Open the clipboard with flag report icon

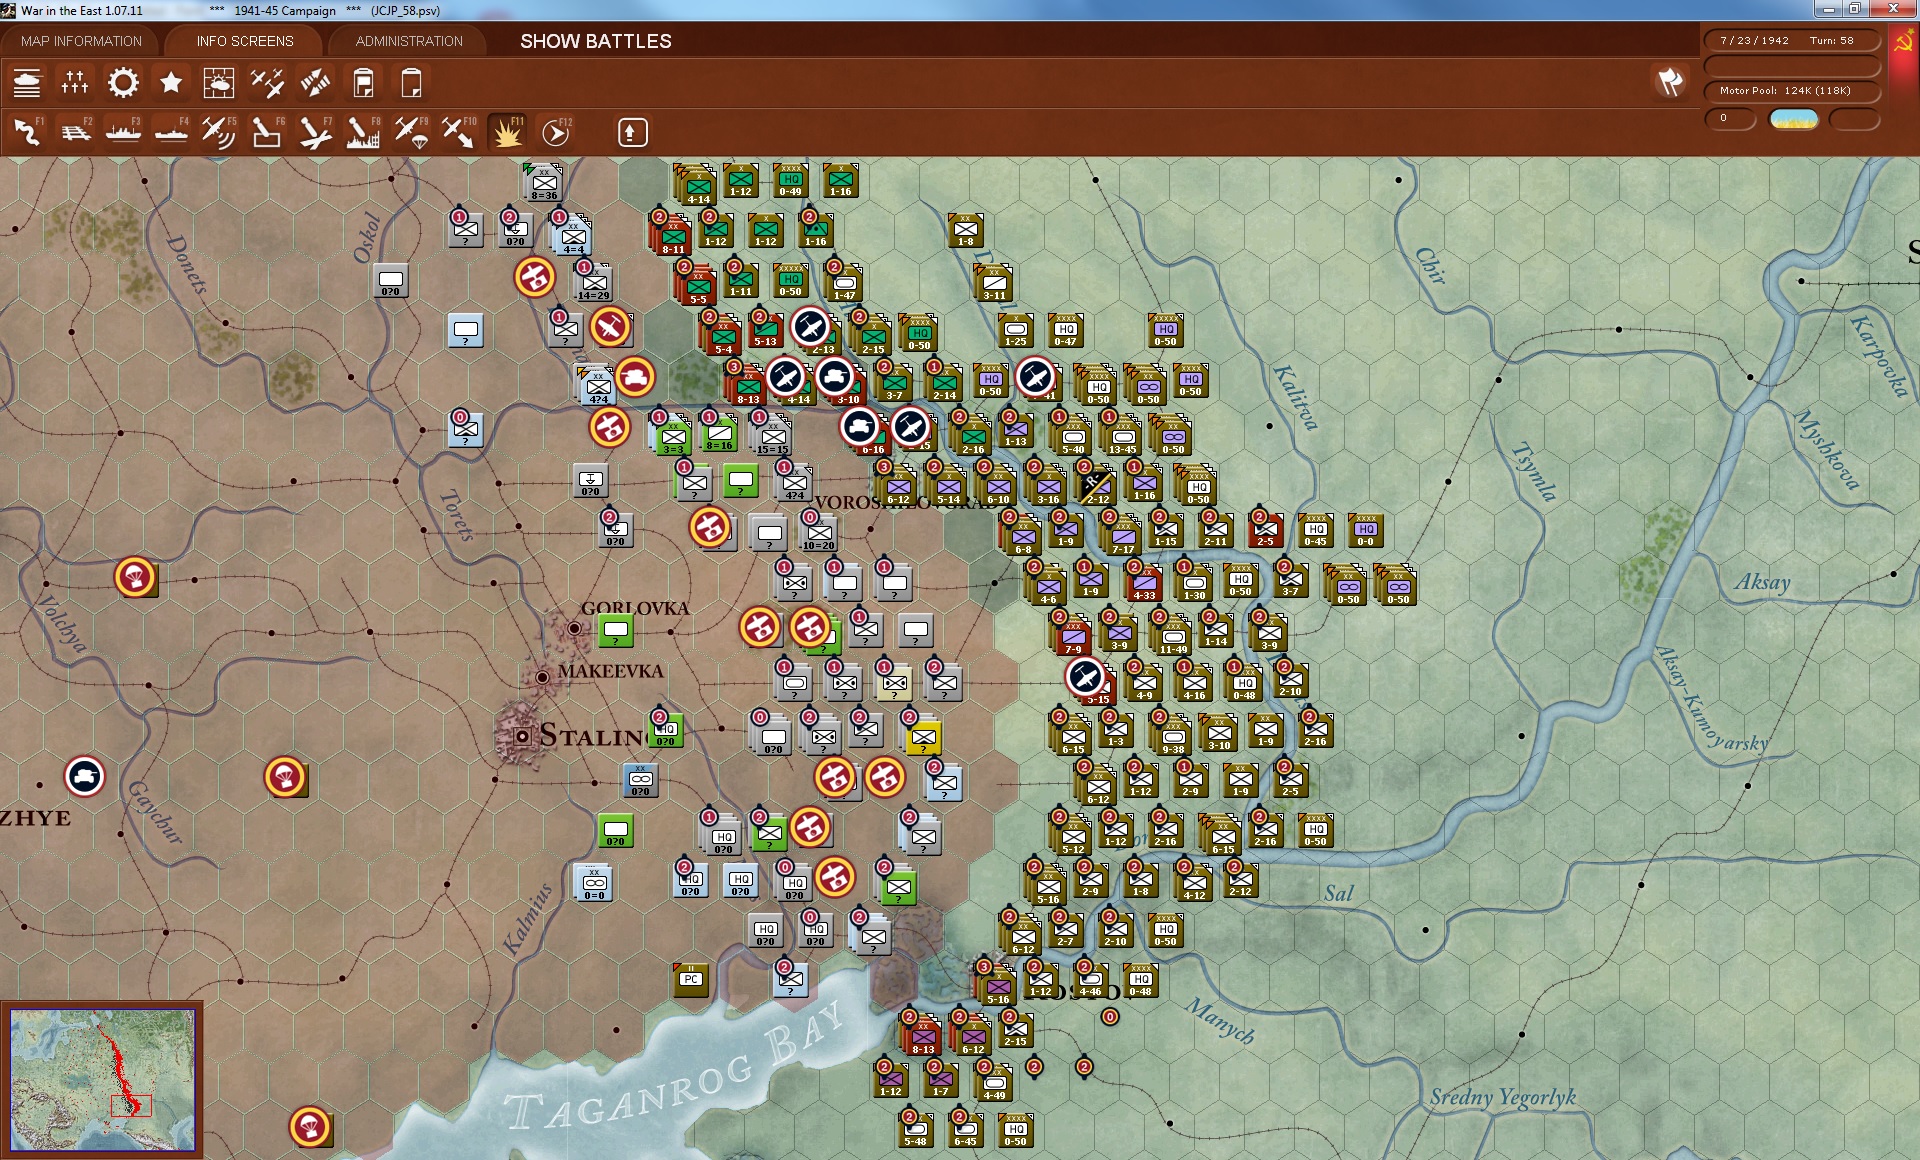363,83
